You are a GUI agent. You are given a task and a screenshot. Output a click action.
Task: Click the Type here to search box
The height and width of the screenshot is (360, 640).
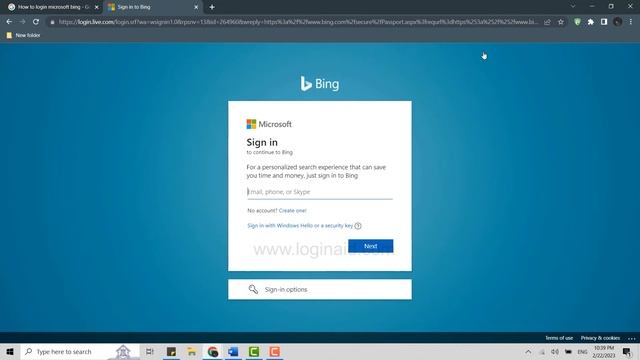80,352
